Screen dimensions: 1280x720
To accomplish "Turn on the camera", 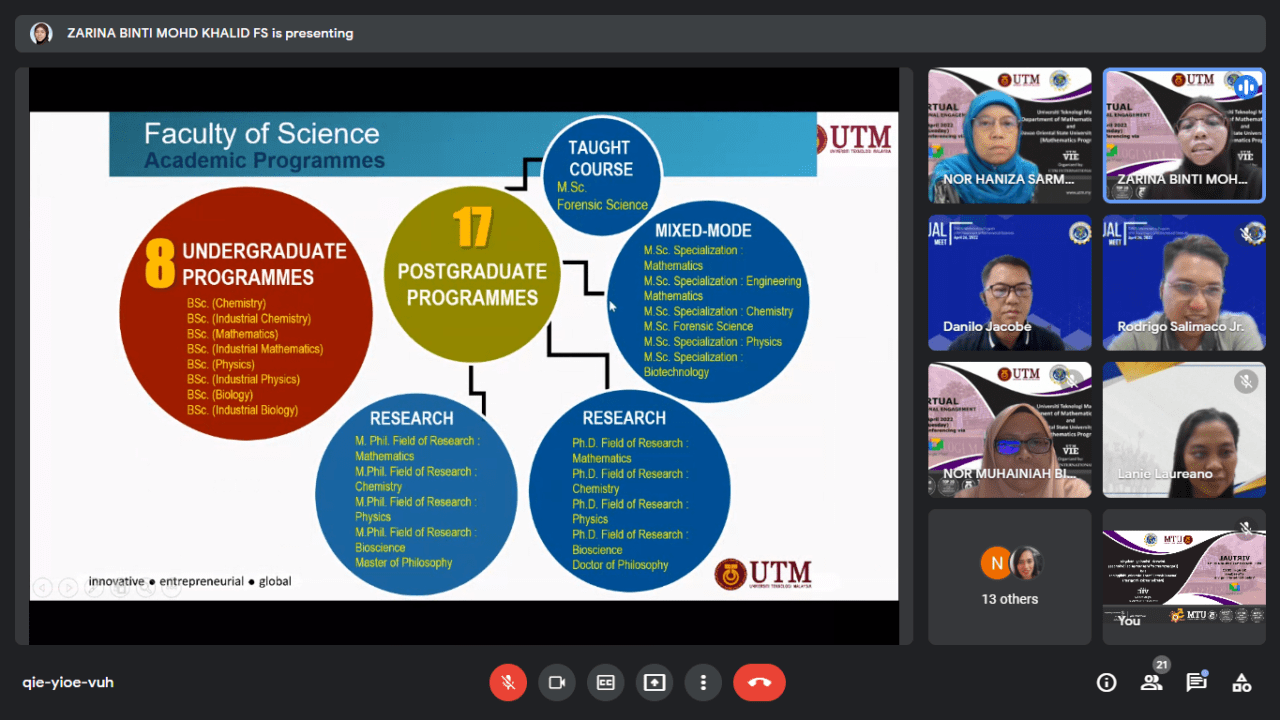I will [x=557, y=682].
